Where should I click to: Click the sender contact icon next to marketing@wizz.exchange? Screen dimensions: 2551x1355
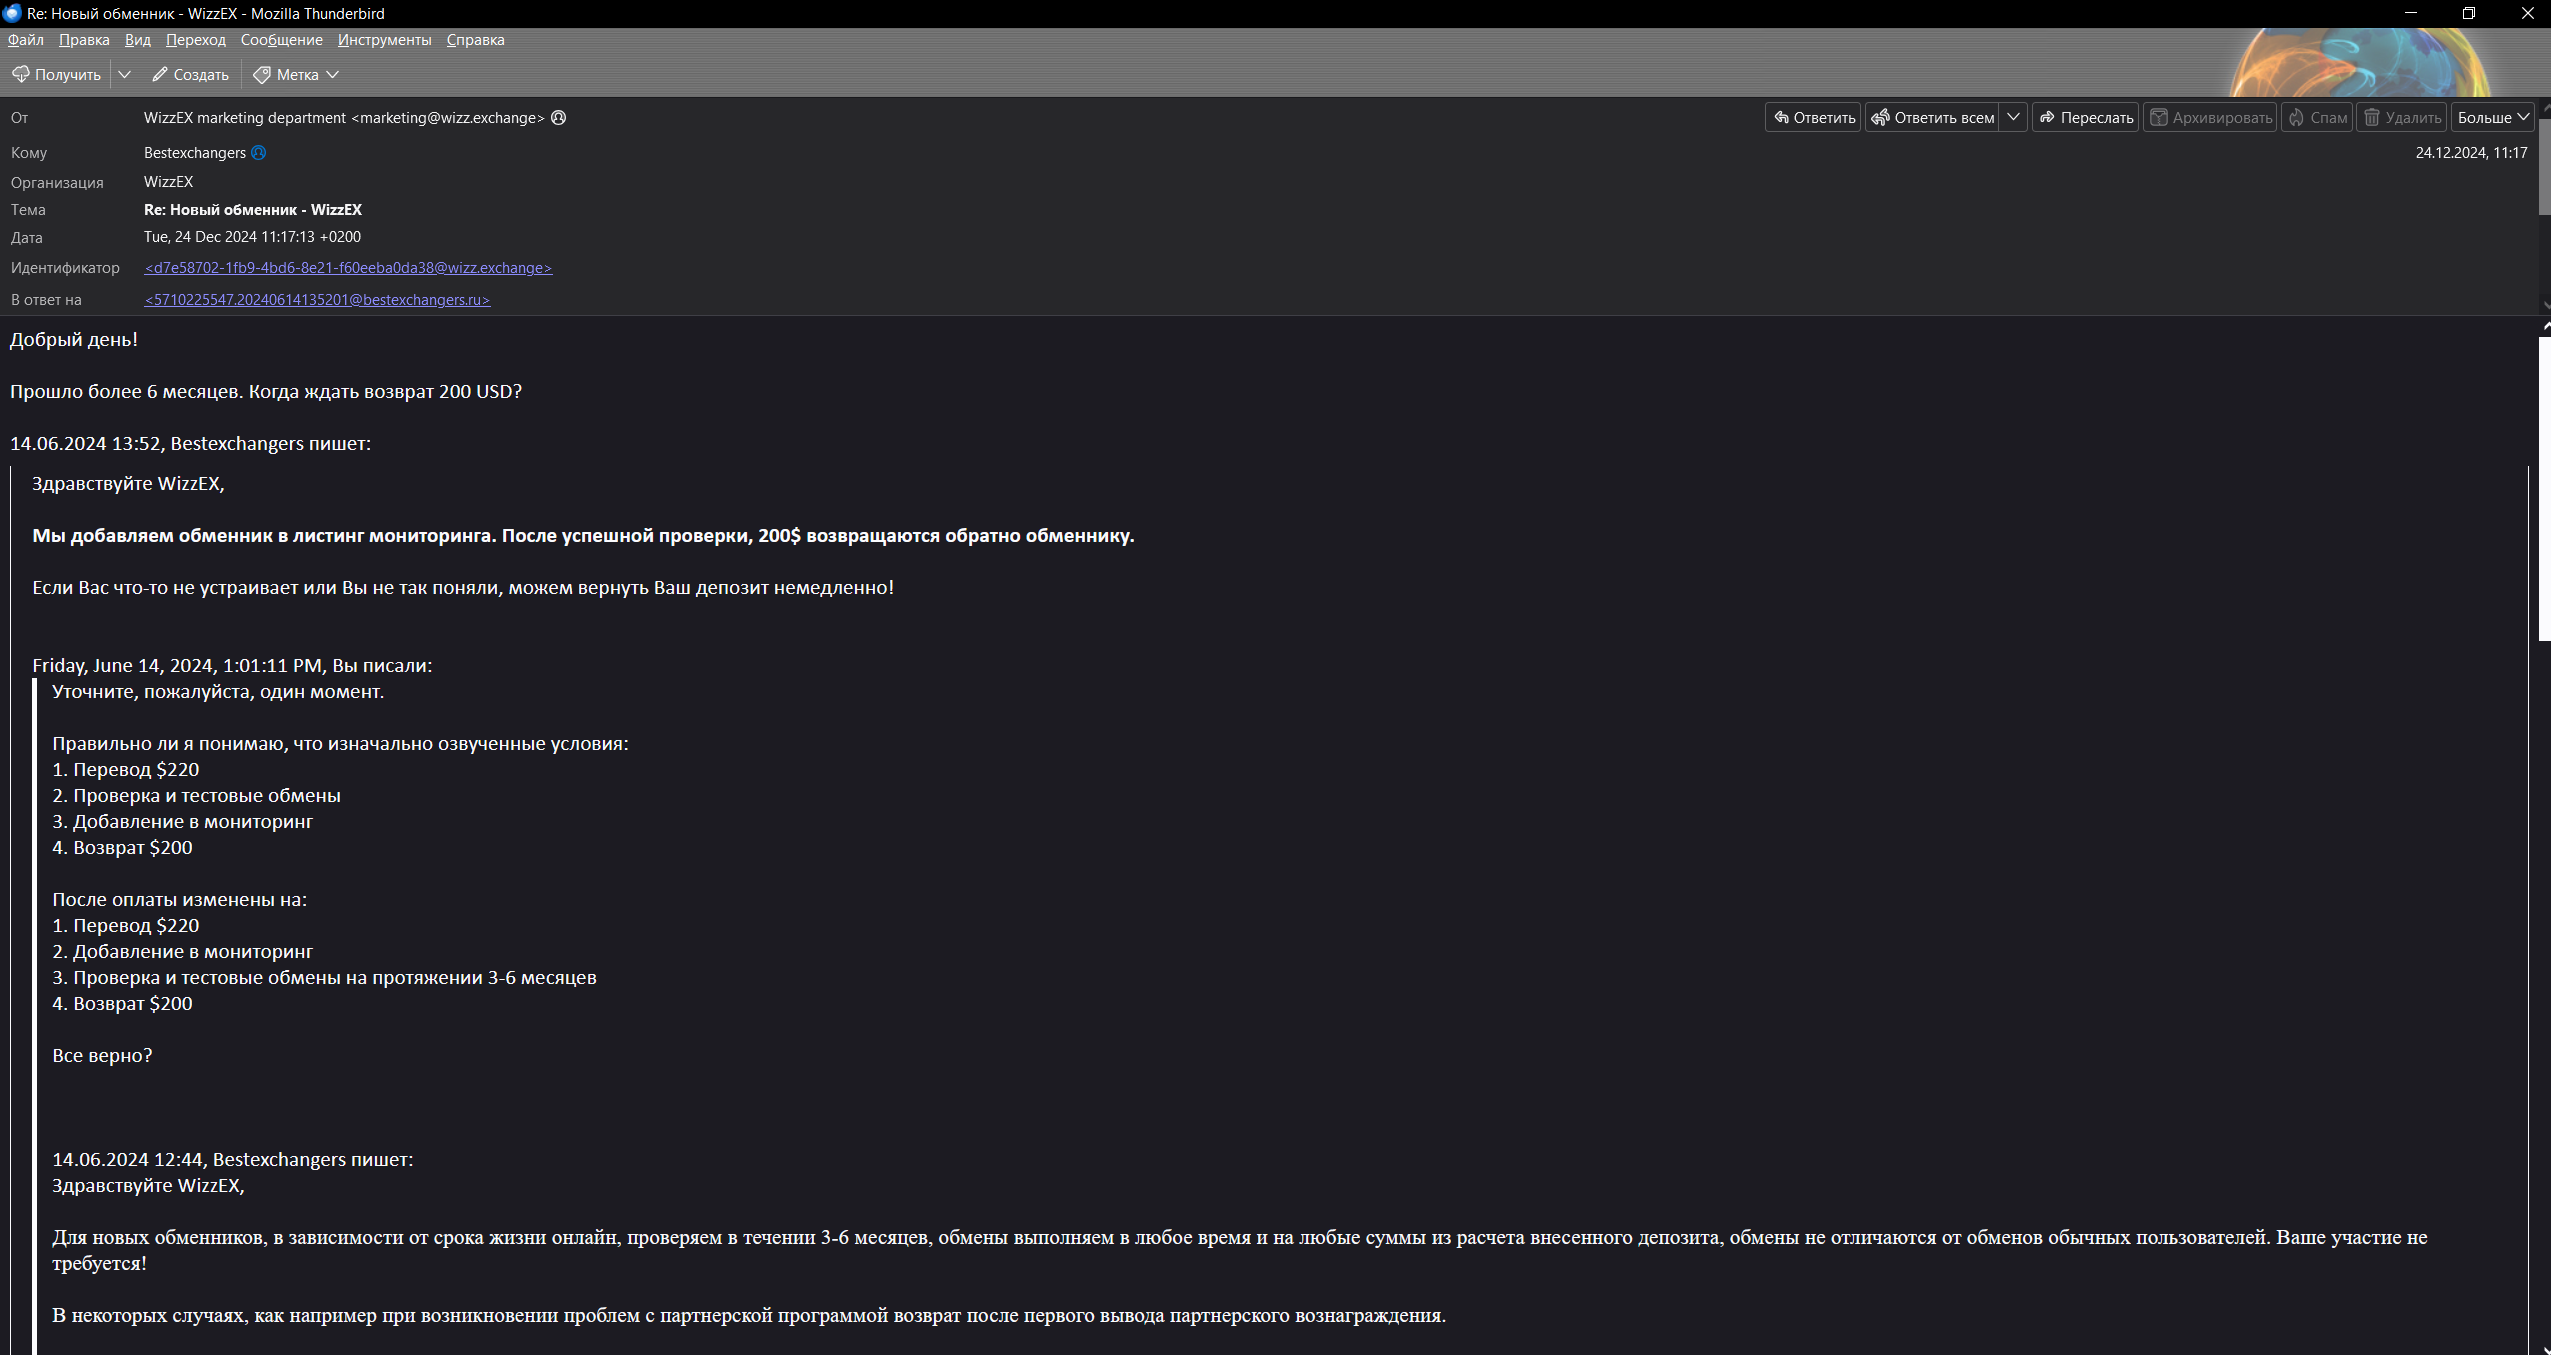pyautogui.click(x=559, y=118)
